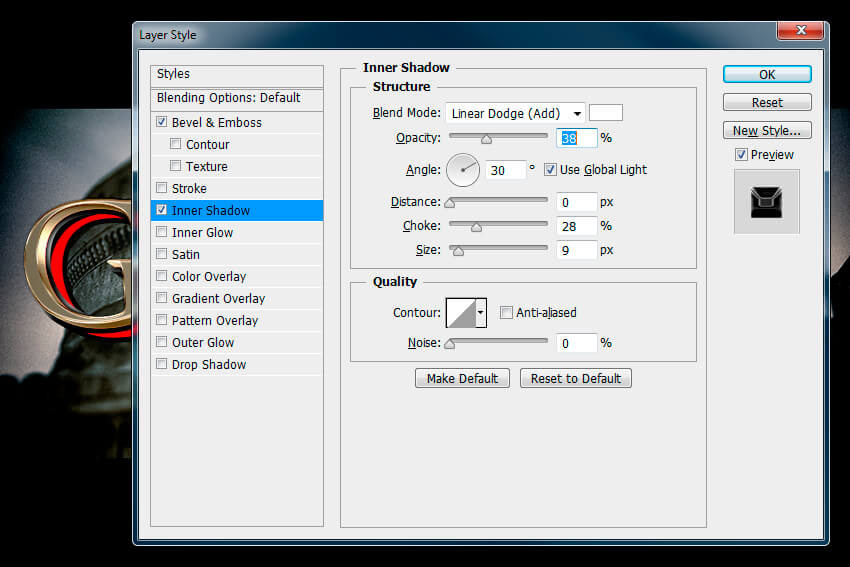
Task: Enable the Satin effect checkbox
Action: pos(162,254)
